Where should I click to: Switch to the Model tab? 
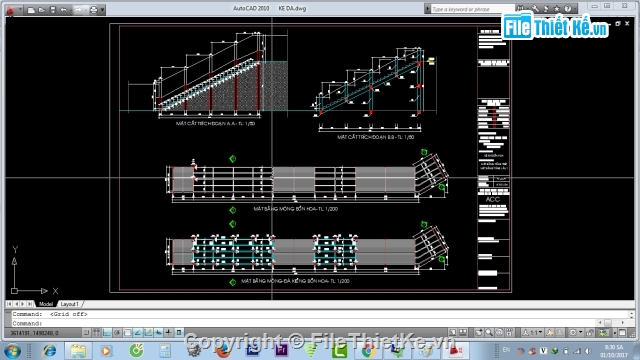(x=46, y=304)
